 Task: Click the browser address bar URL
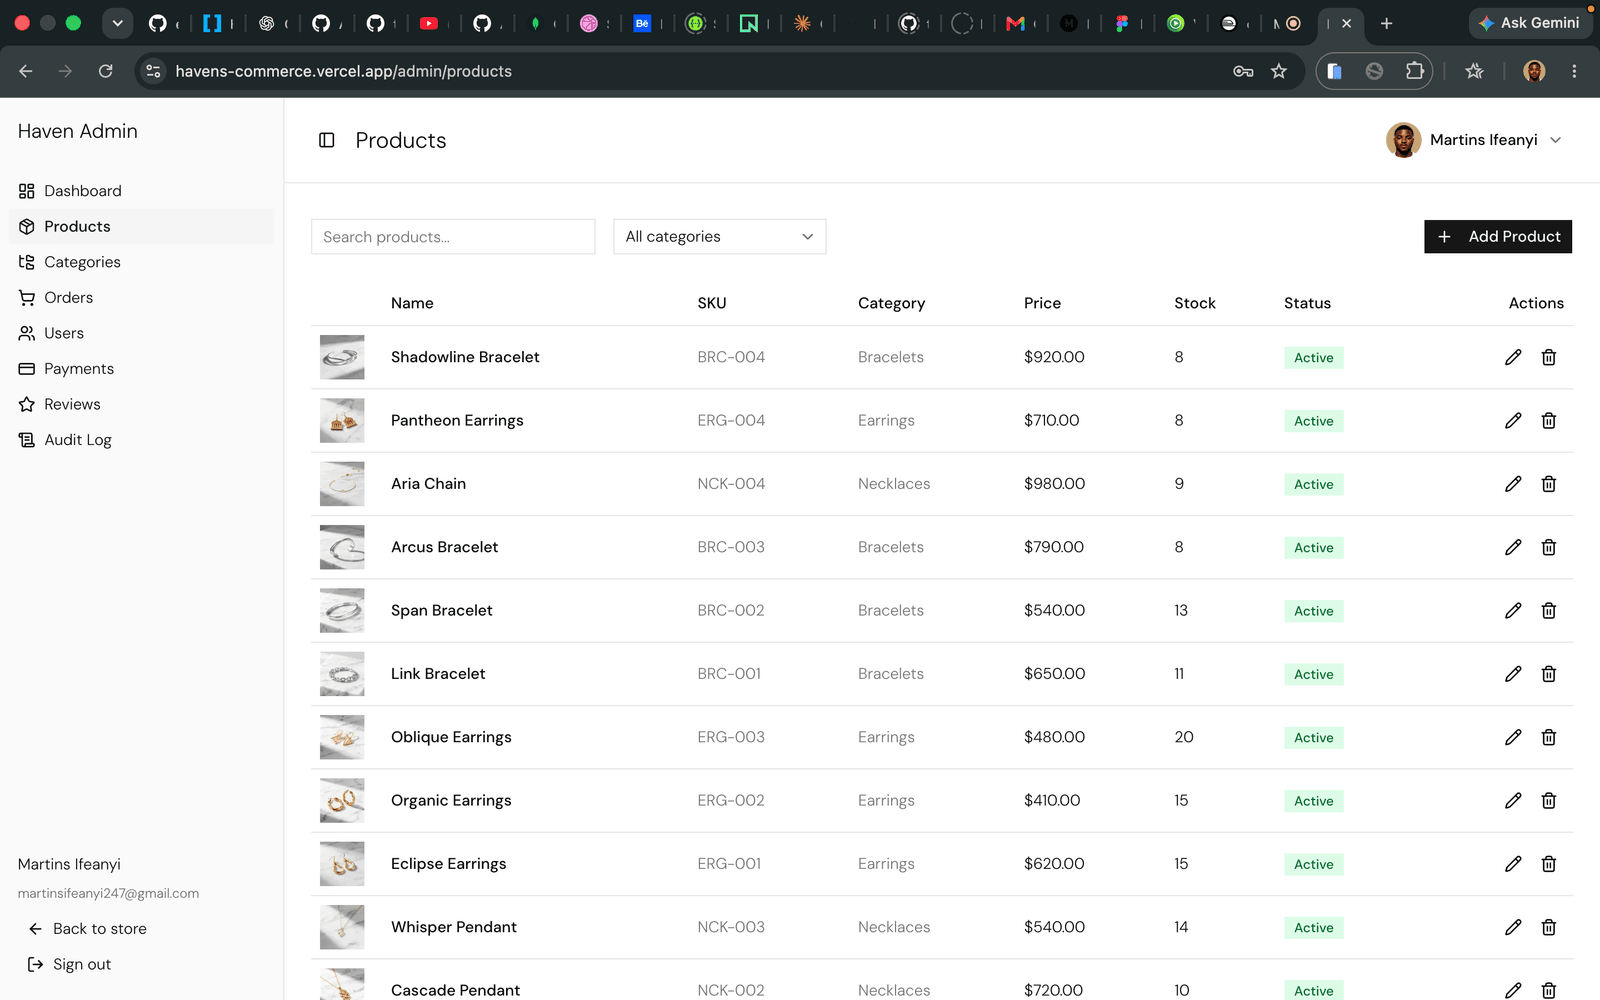343,71
